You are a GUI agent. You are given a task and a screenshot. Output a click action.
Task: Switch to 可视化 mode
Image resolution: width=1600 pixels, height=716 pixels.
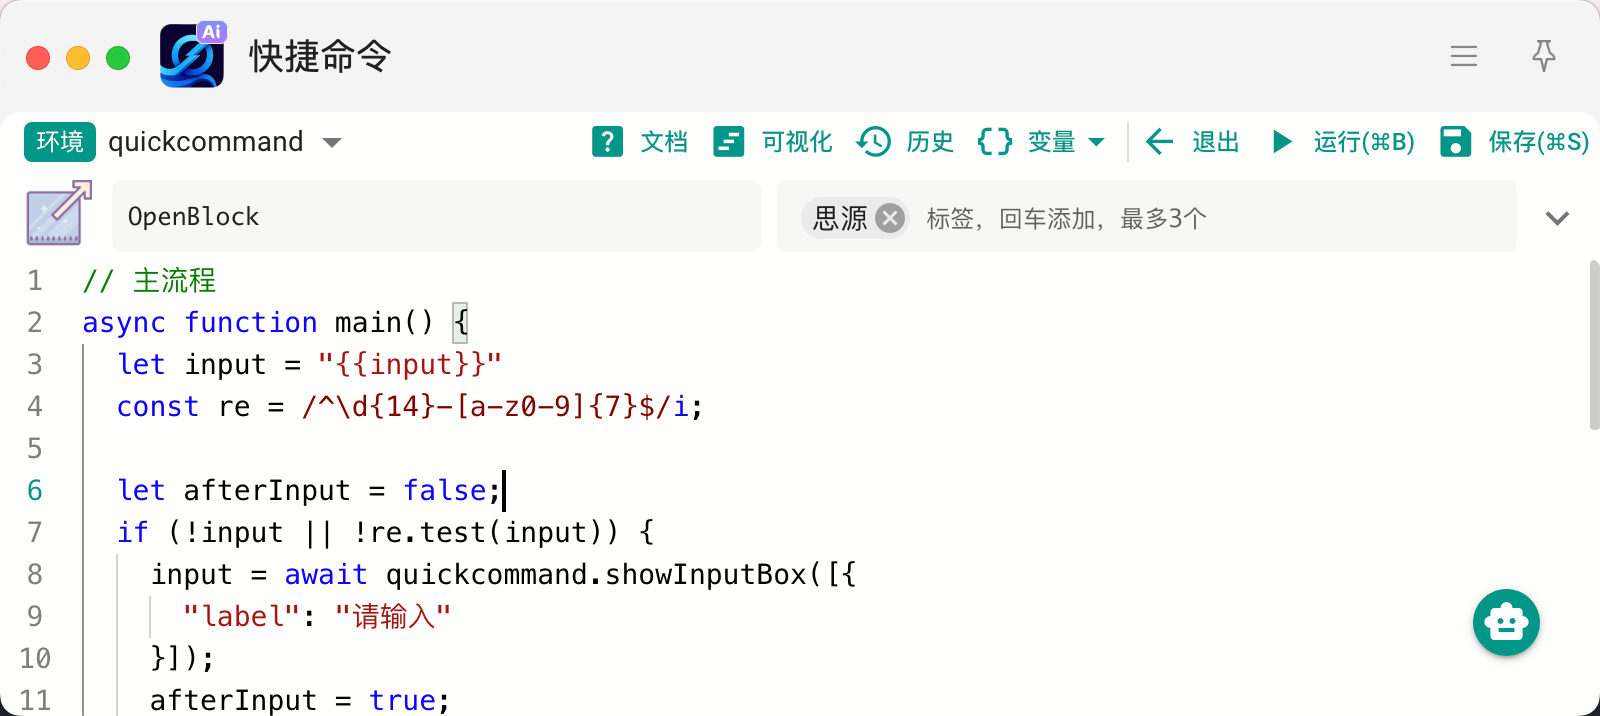coord(797,142)
